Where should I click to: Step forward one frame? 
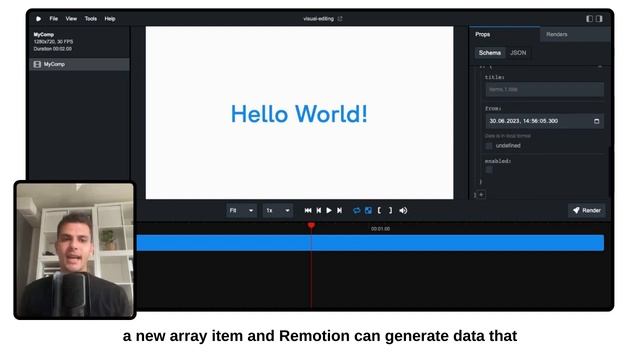pos(340,211)
